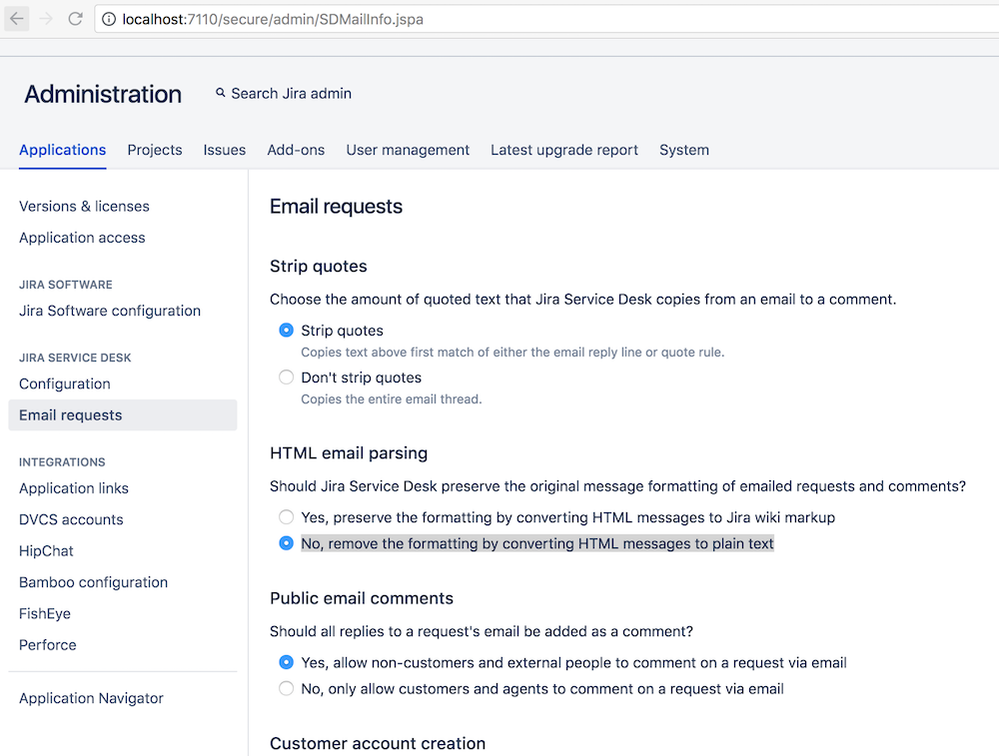Select Yes, allow non-customers to comment

pyautogui.click(x=286, y=662)
